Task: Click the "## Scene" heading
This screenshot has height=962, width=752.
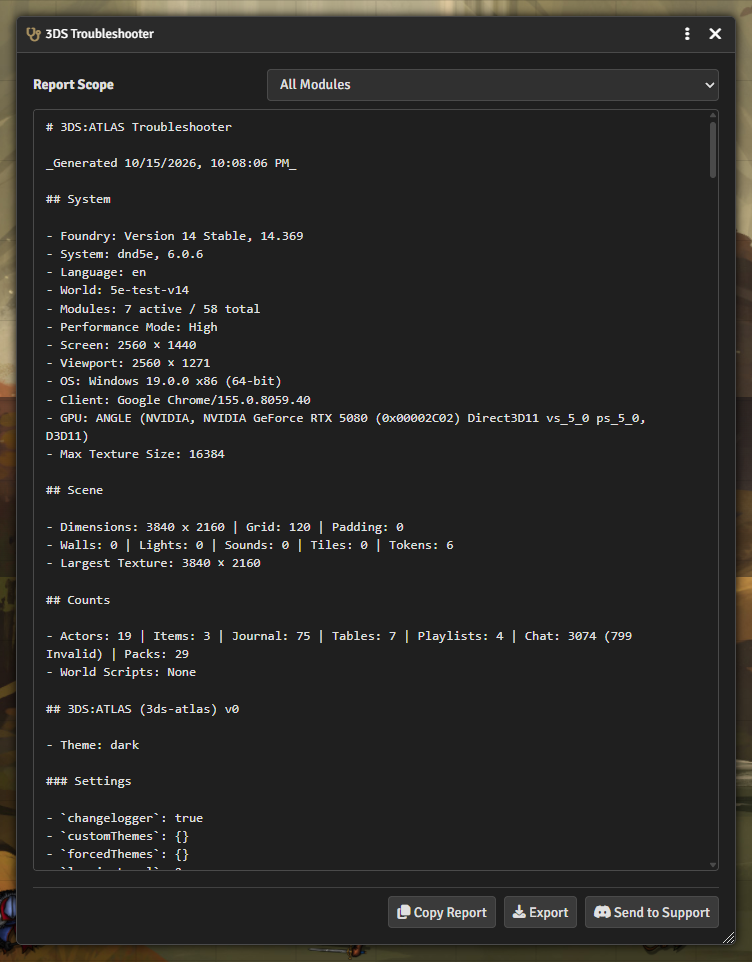Action: coord(75,490)
